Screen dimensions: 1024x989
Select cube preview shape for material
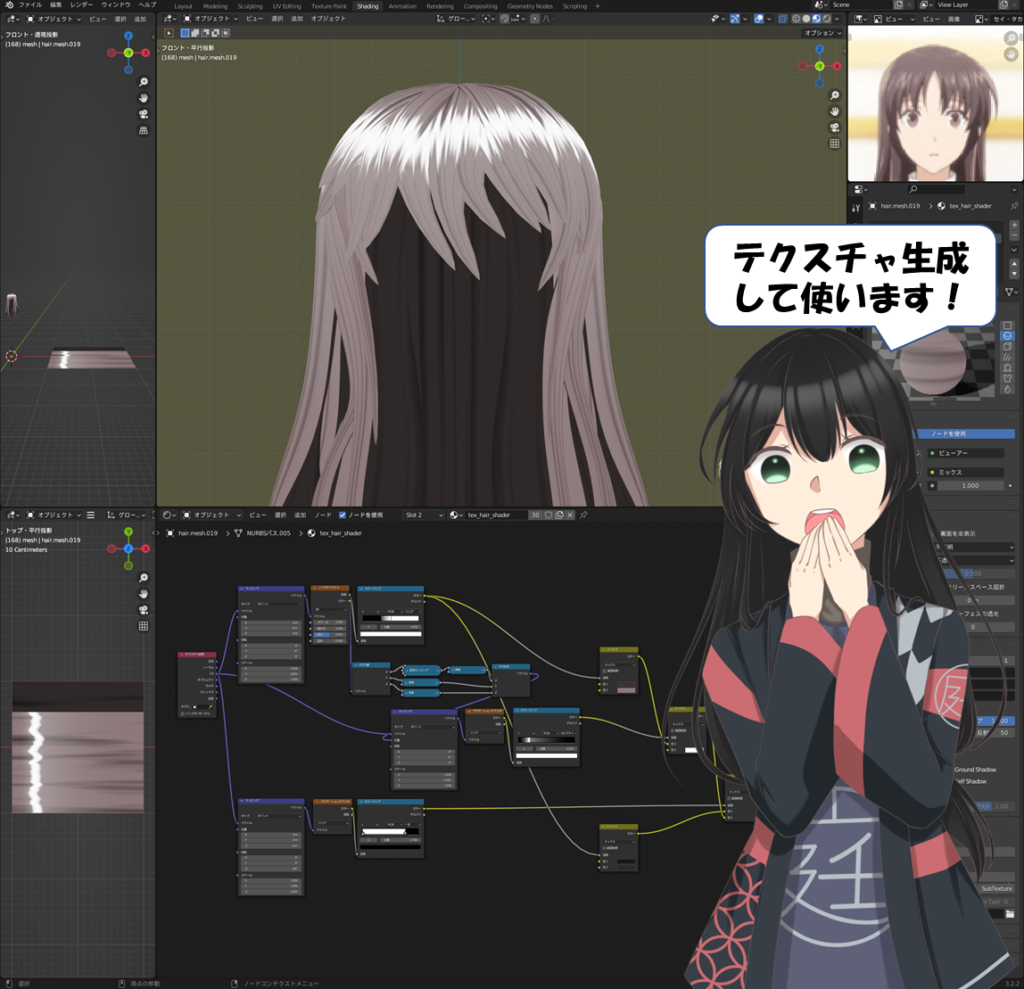1008,346
